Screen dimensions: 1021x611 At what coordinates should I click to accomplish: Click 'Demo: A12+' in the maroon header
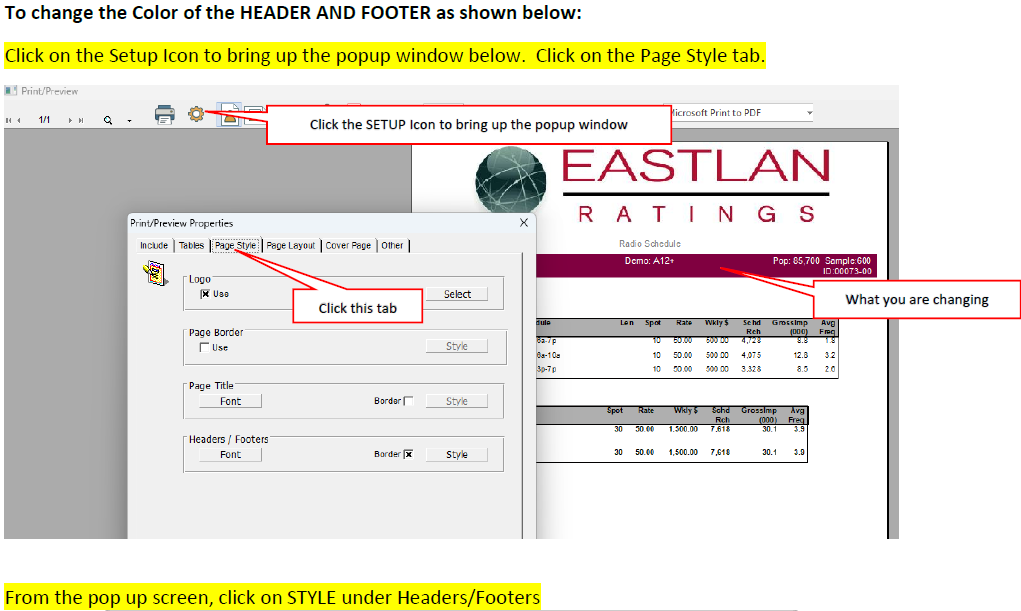coord(649,261)
